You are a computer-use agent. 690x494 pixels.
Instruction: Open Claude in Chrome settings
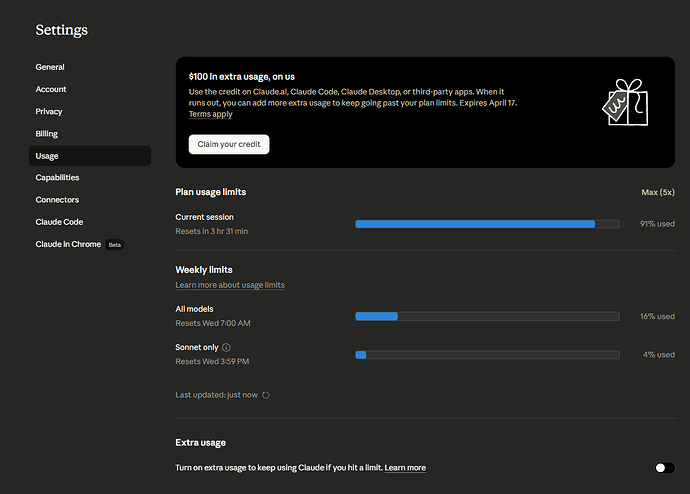tap(68, 244)
